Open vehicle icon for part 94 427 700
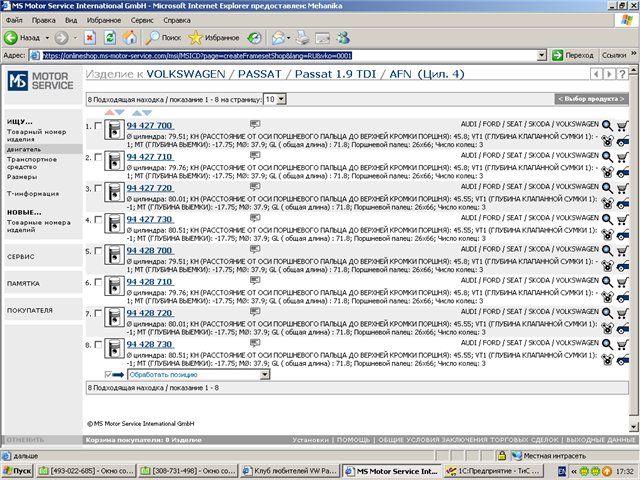 point(622,141)
